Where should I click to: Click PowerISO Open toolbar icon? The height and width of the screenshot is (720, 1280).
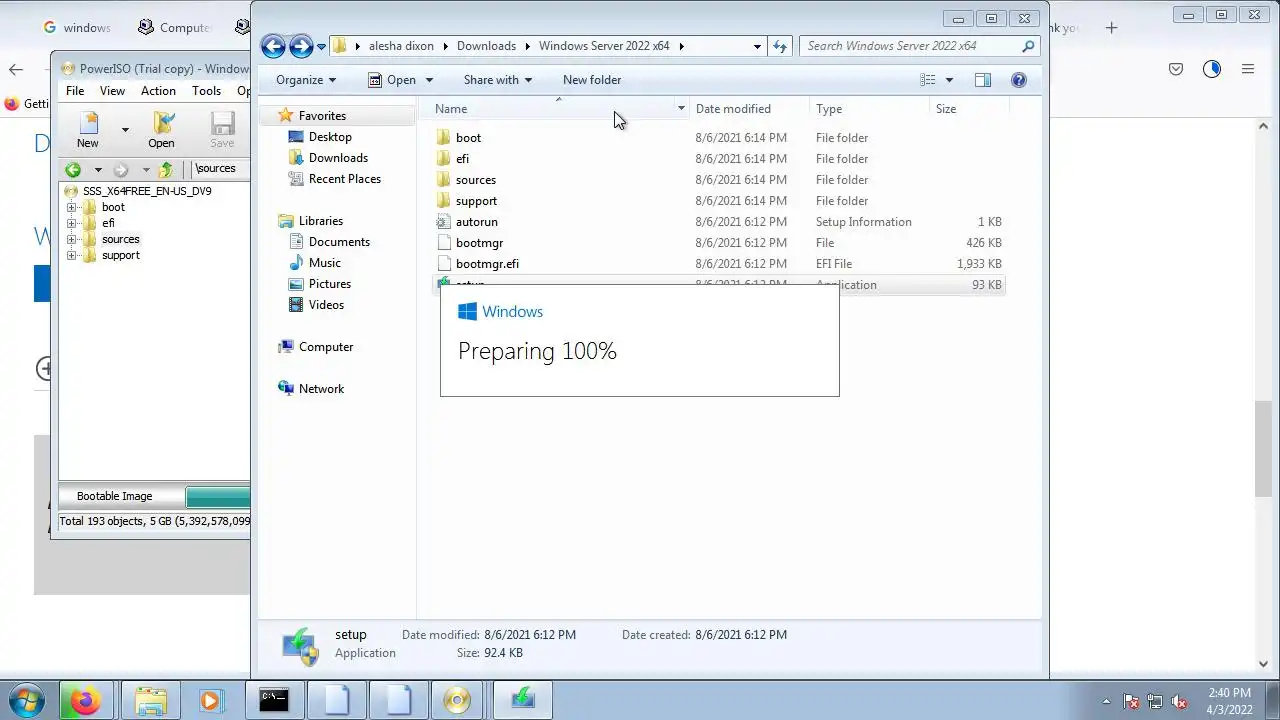click(x=161, y=130)
